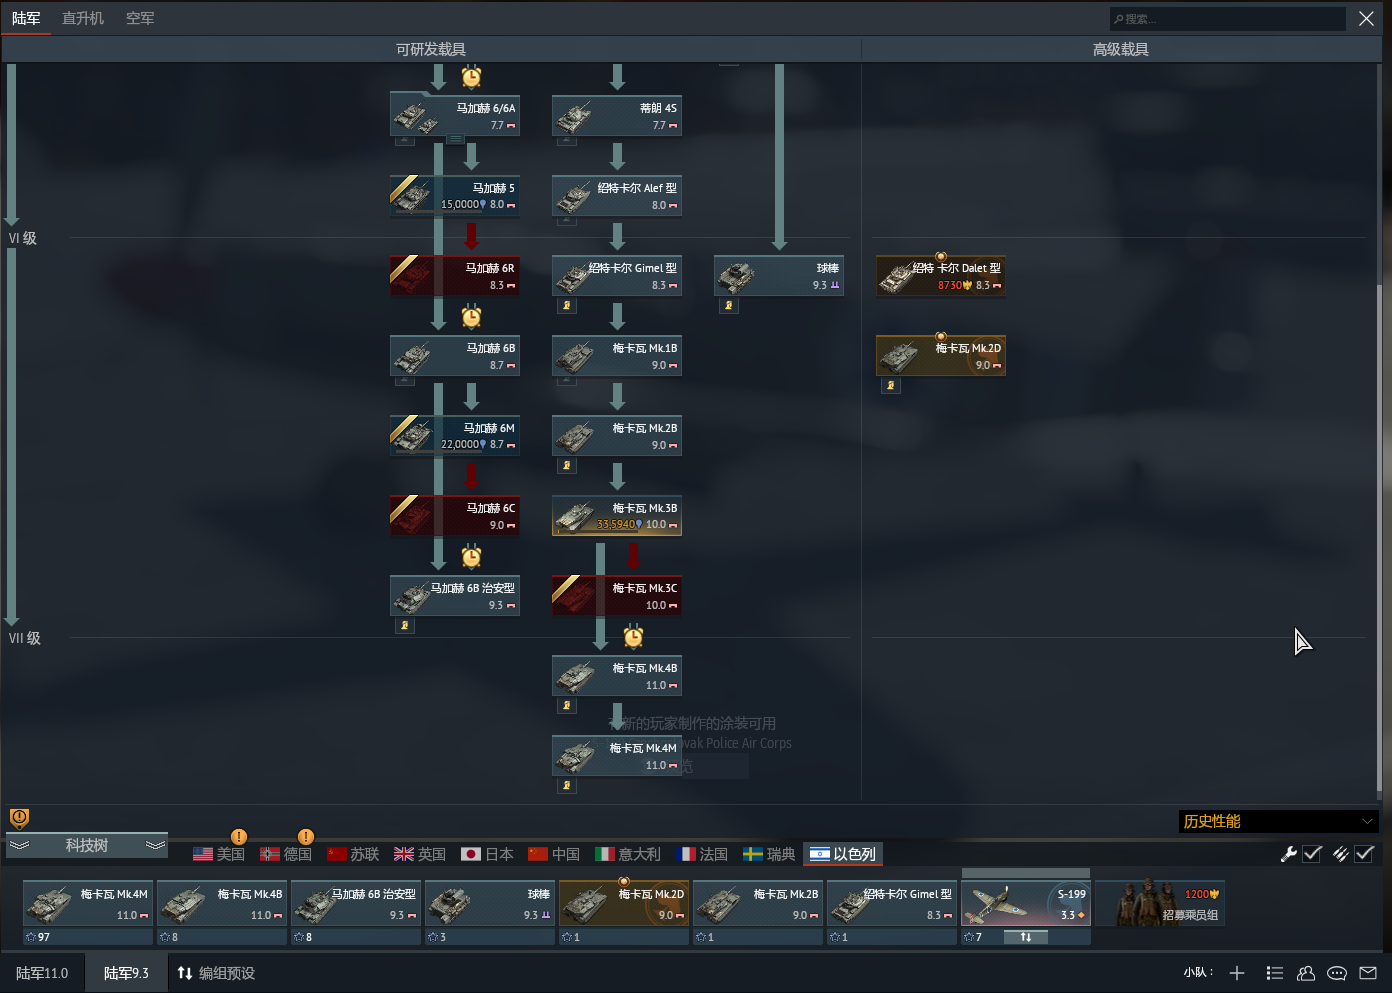Switch to the 直升机 tab
The image size is (1392, 993).
[x=83, y=18]
